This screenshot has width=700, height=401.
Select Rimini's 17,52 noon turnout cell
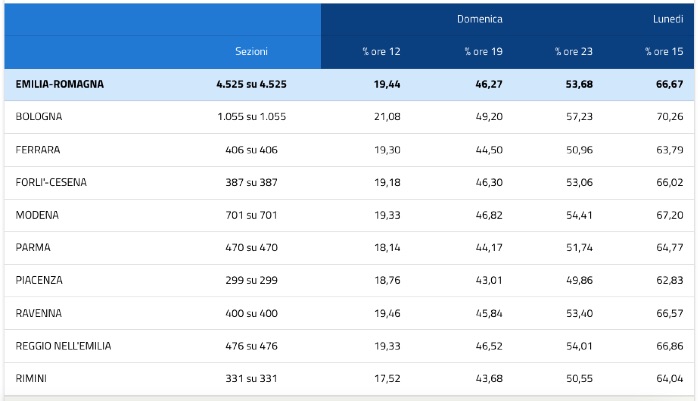(x=386, y=379)
